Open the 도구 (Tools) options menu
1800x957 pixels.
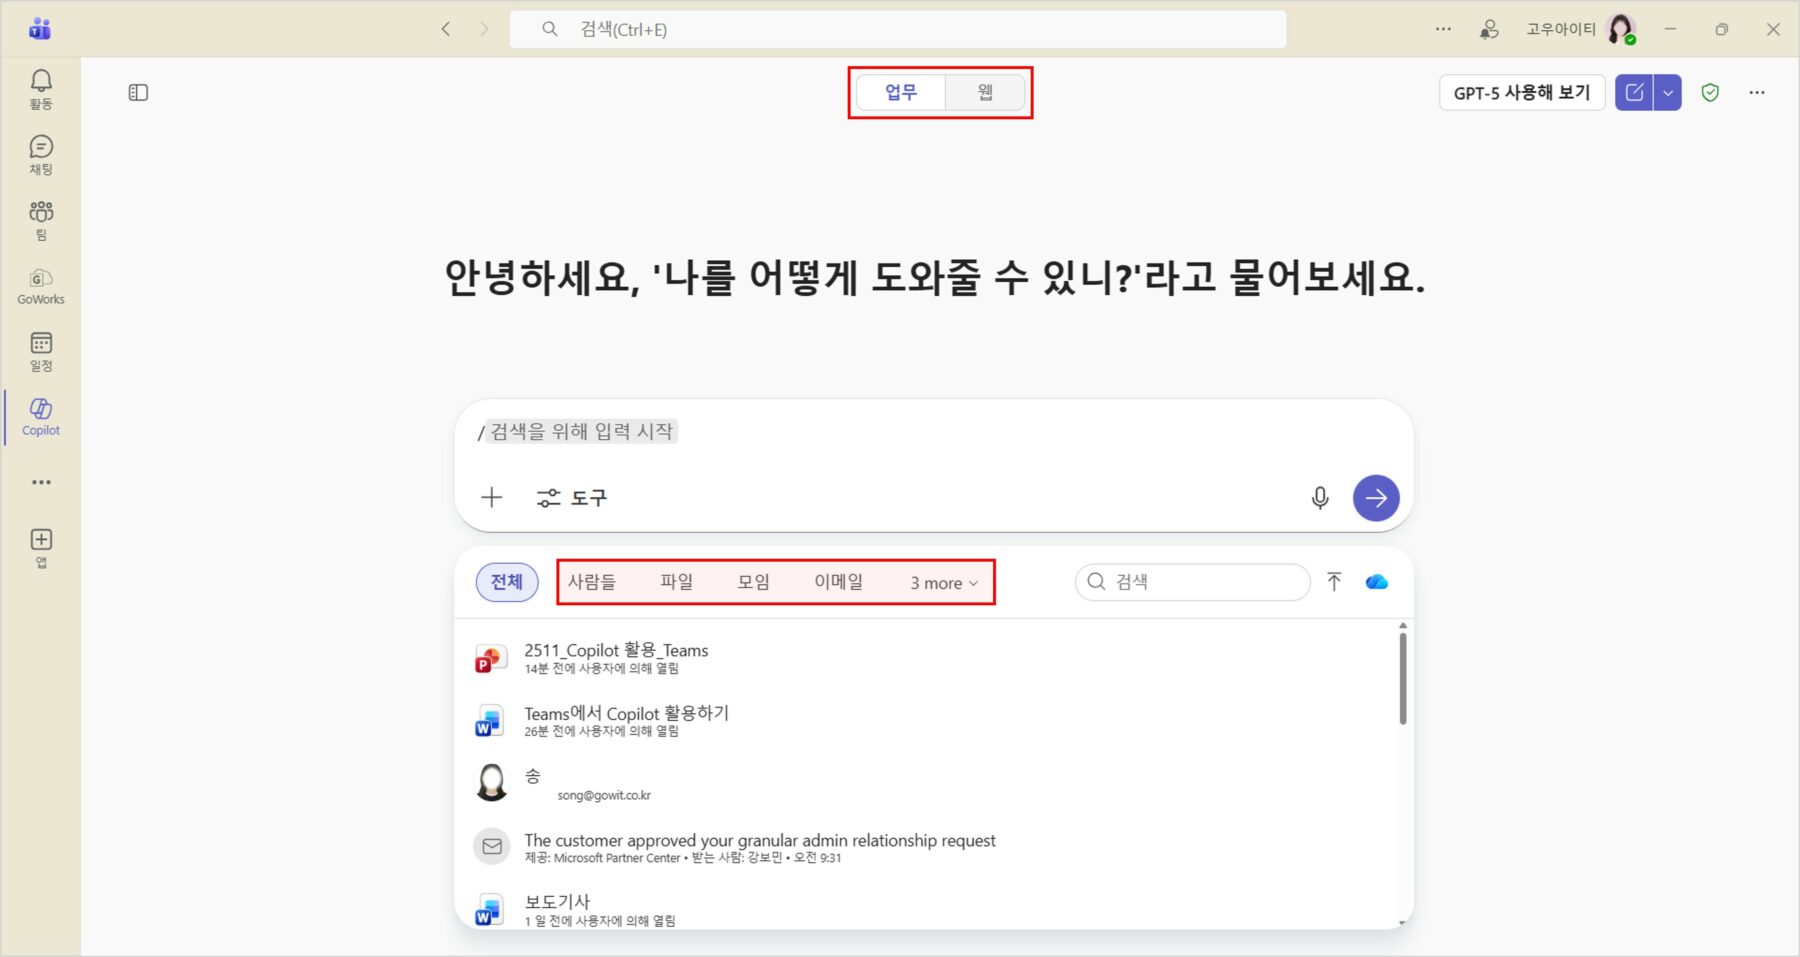(x=572, y=498)
